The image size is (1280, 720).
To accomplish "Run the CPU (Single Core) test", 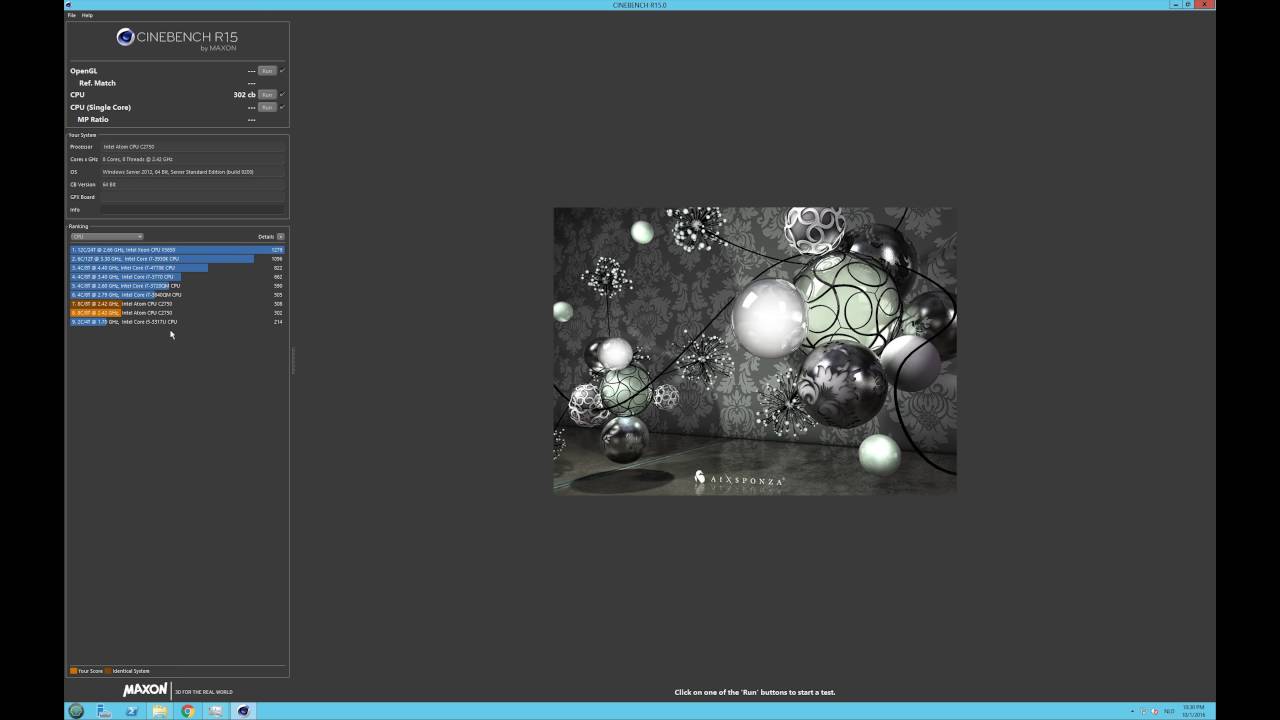I will tap(267, 107).
